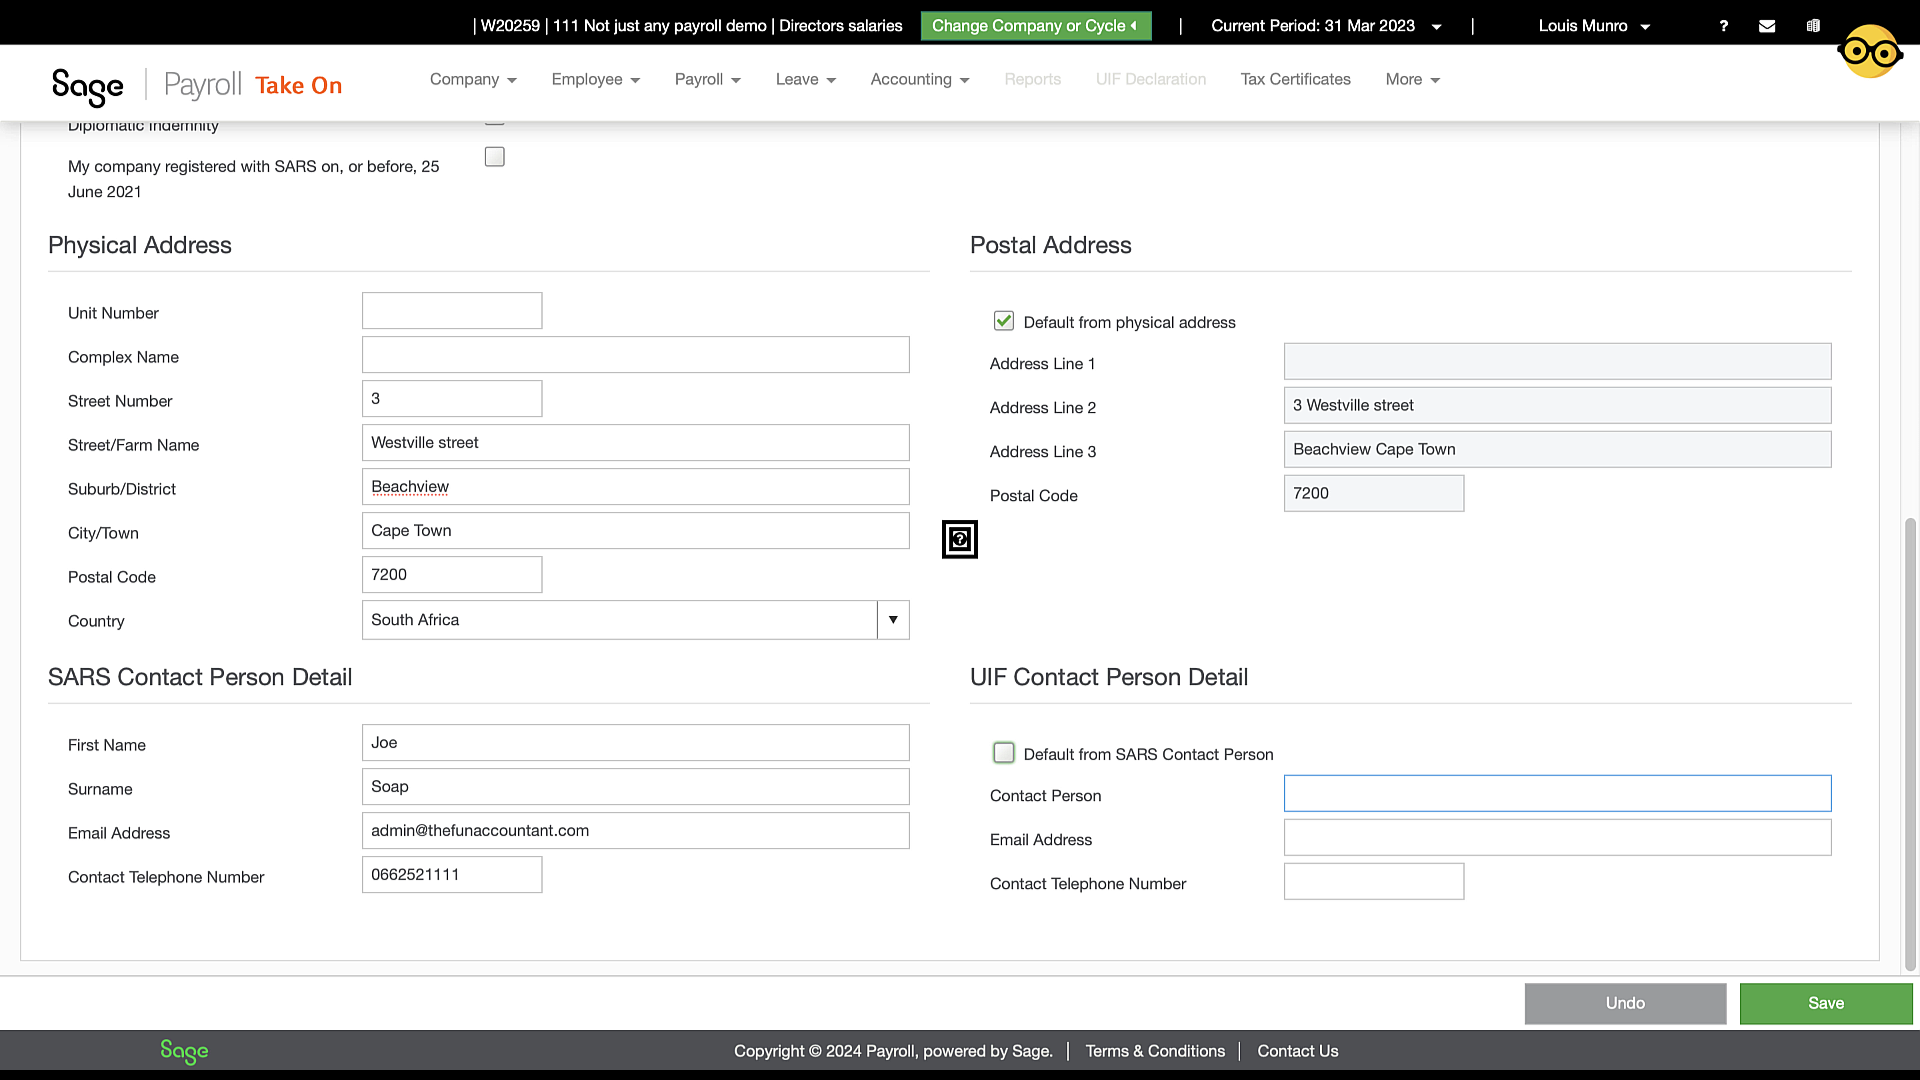Open the Tax Certificates tab
1920x1080 pixels.
pos(1296,80)
